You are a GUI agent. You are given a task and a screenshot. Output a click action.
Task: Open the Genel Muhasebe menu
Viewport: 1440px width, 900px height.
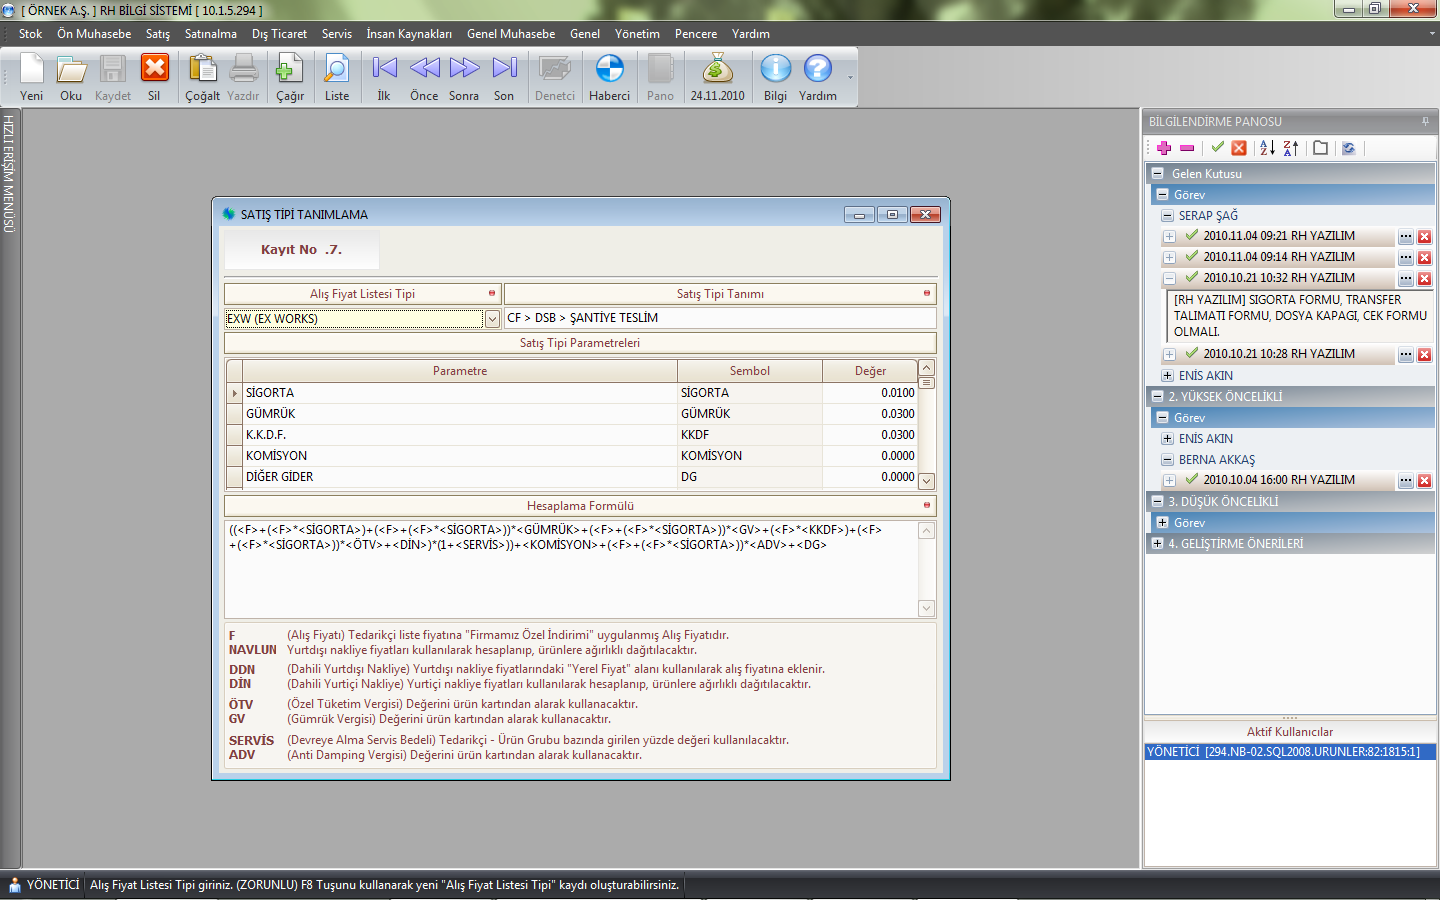(x=510, y=34)
